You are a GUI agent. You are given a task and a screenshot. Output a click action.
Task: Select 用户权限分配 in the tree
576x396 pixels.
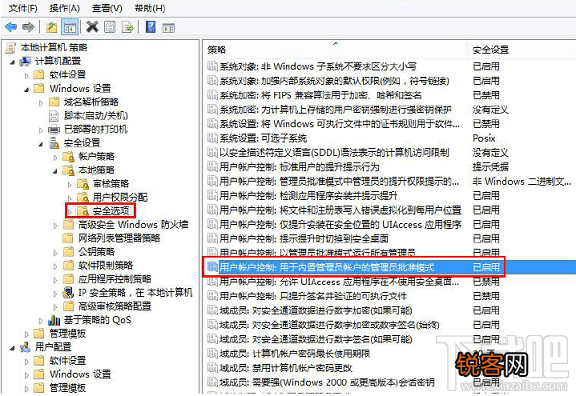click(120, 197)
